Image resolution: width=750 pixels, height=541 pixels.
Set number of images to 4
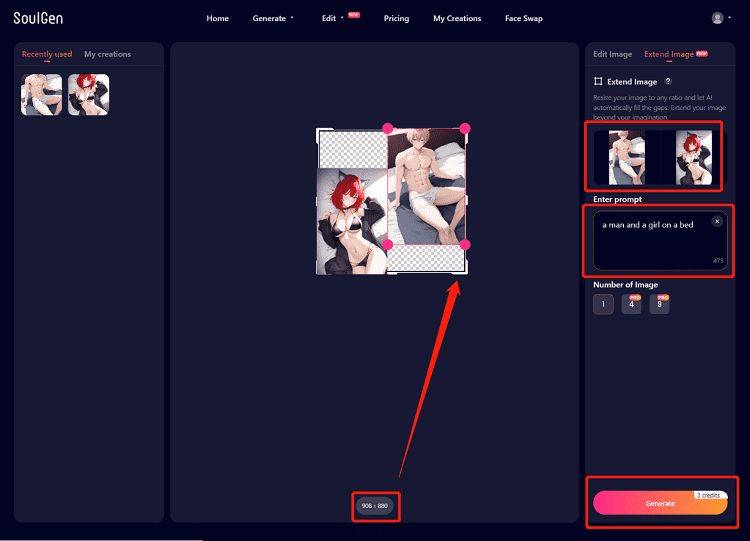click(631, 304)
